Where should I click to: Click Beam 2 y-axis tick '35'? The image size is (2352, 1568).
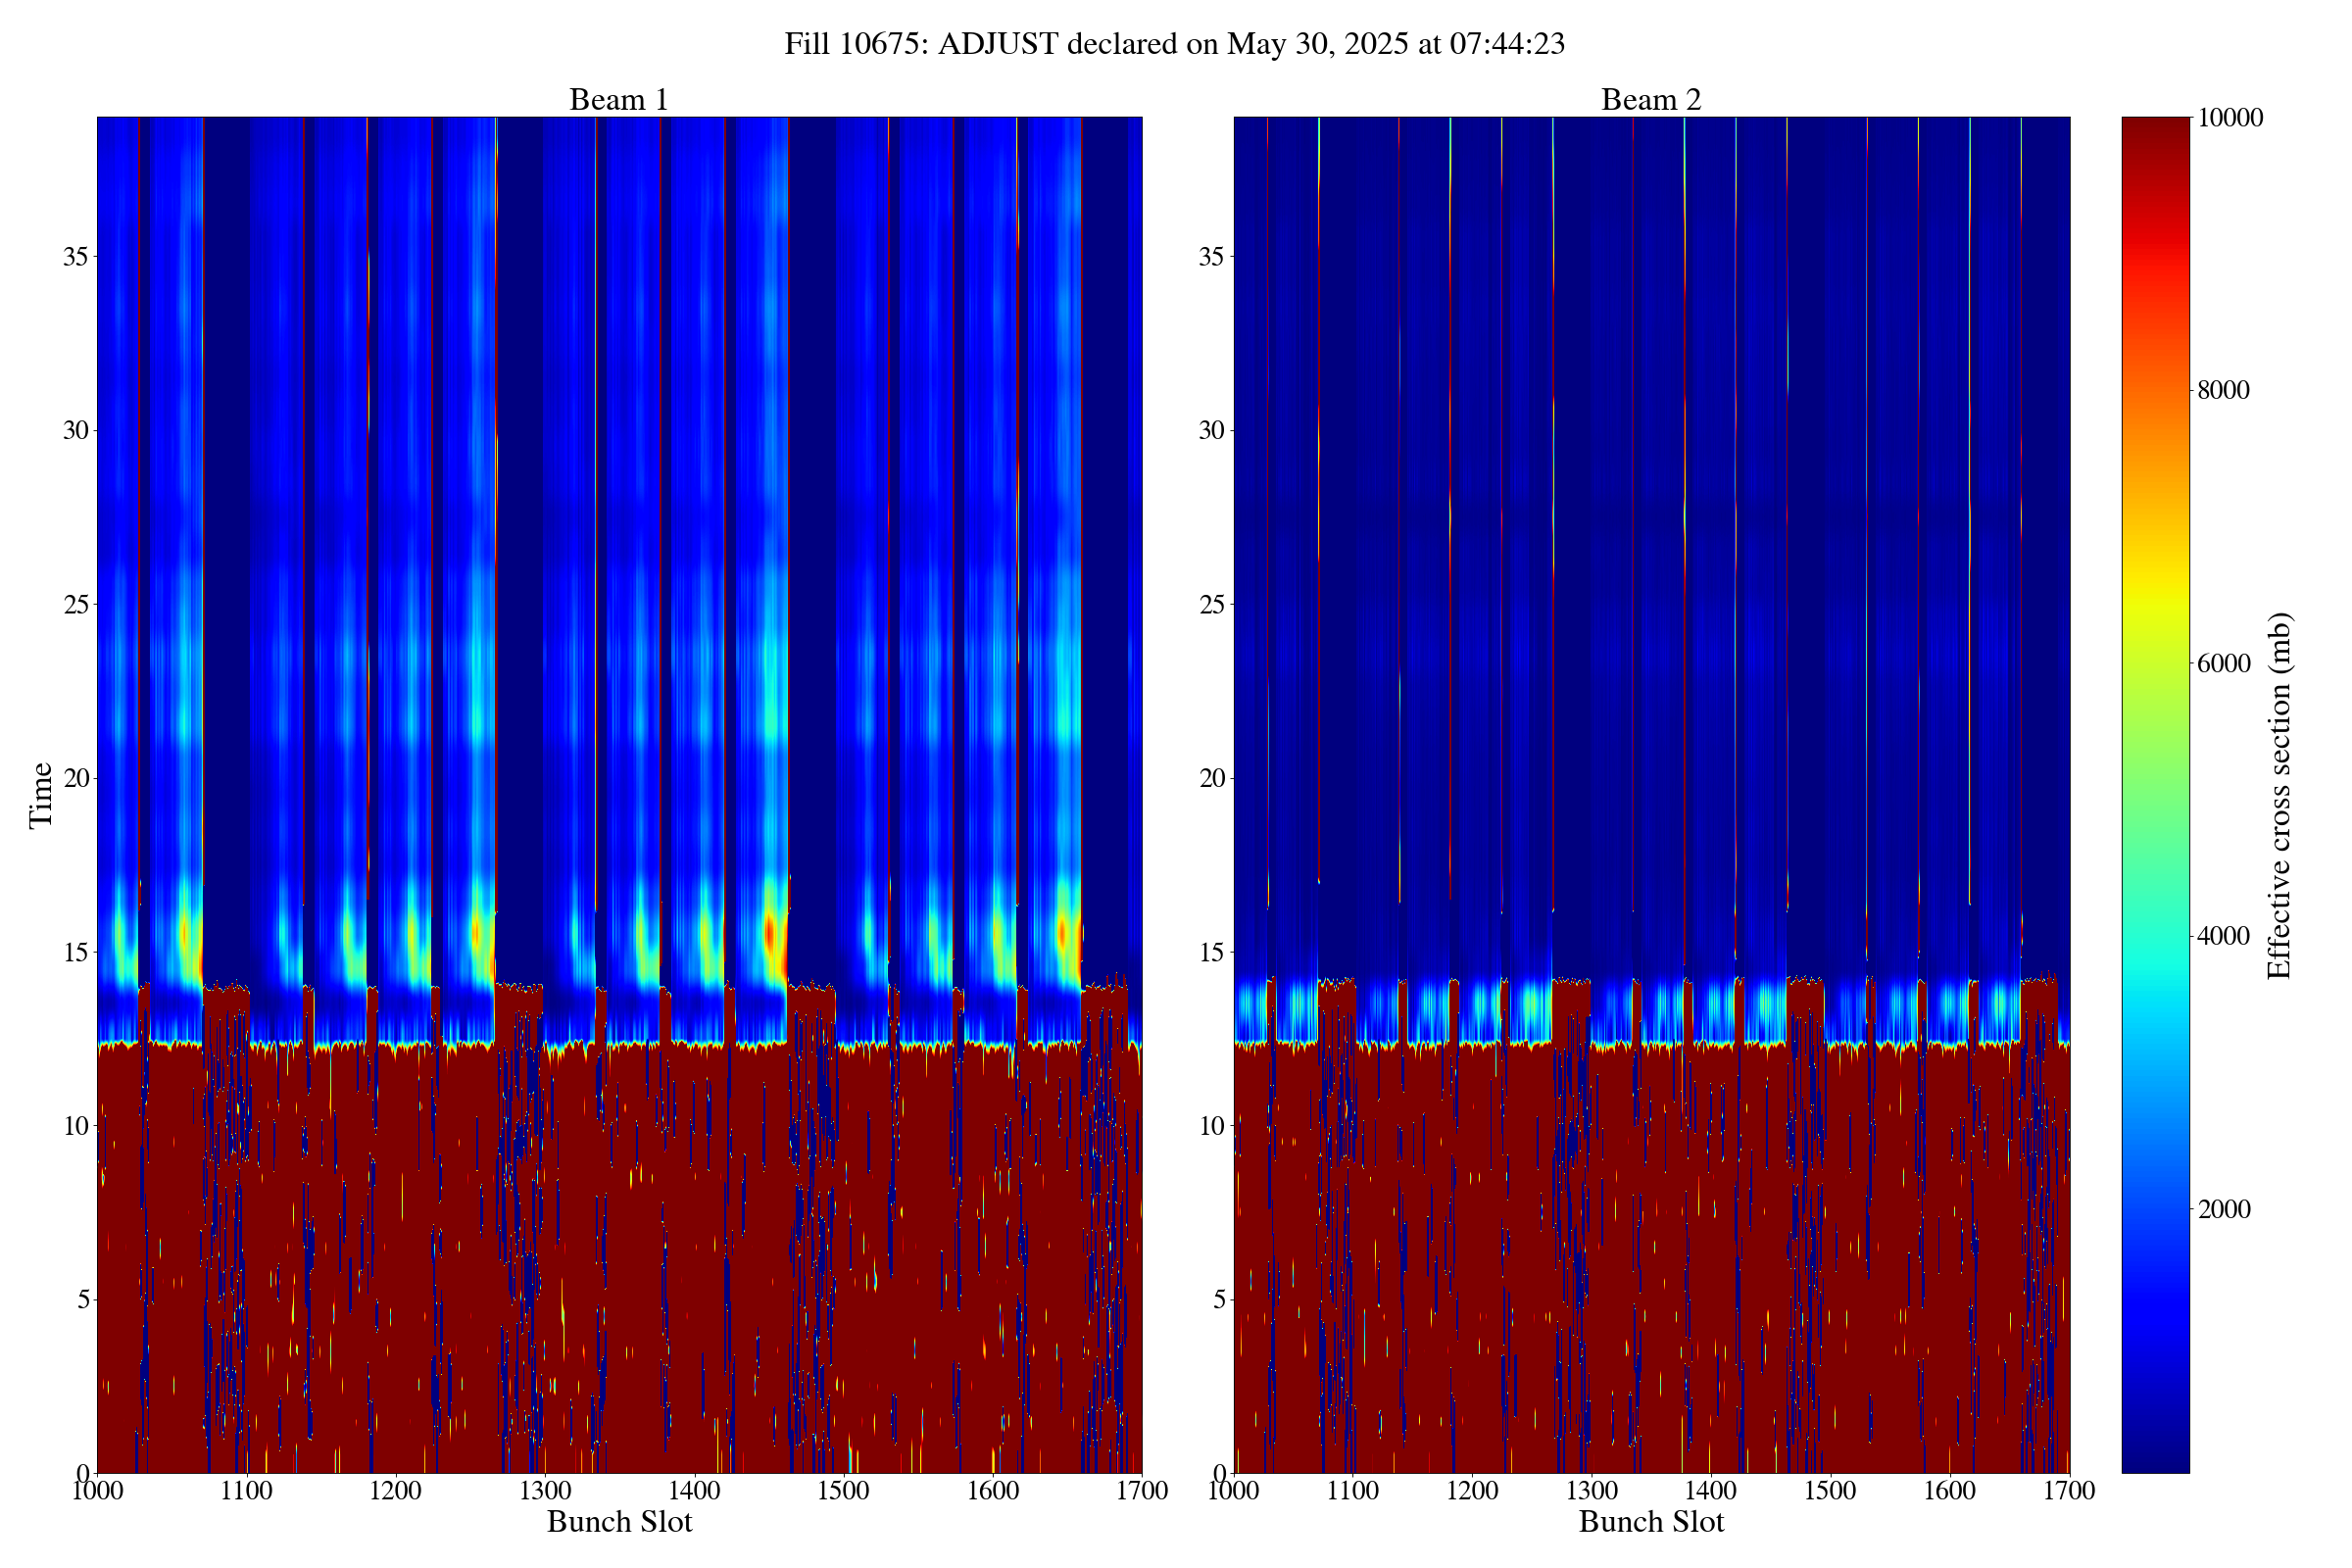[1212, 257]
